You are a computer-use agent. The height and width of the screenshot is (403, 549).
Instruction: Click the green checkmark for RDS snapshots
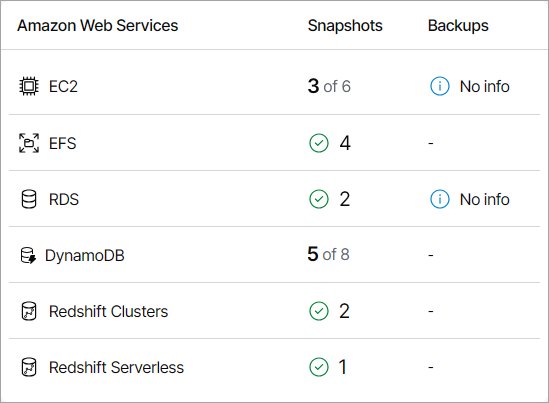coord(319,199)
